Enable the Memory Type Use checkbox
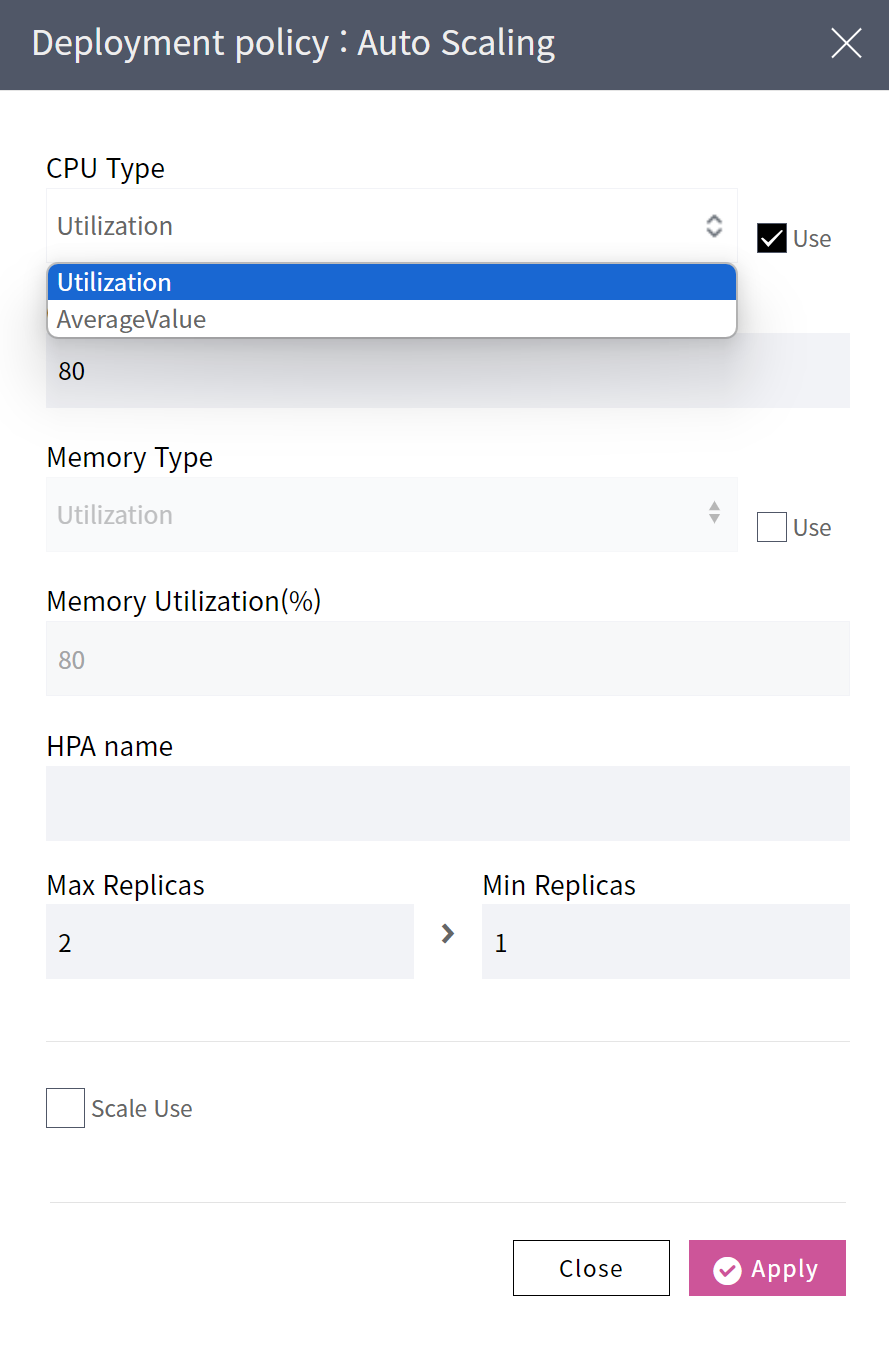This screenshot has width=889, height=1345. tap(771, 527)
